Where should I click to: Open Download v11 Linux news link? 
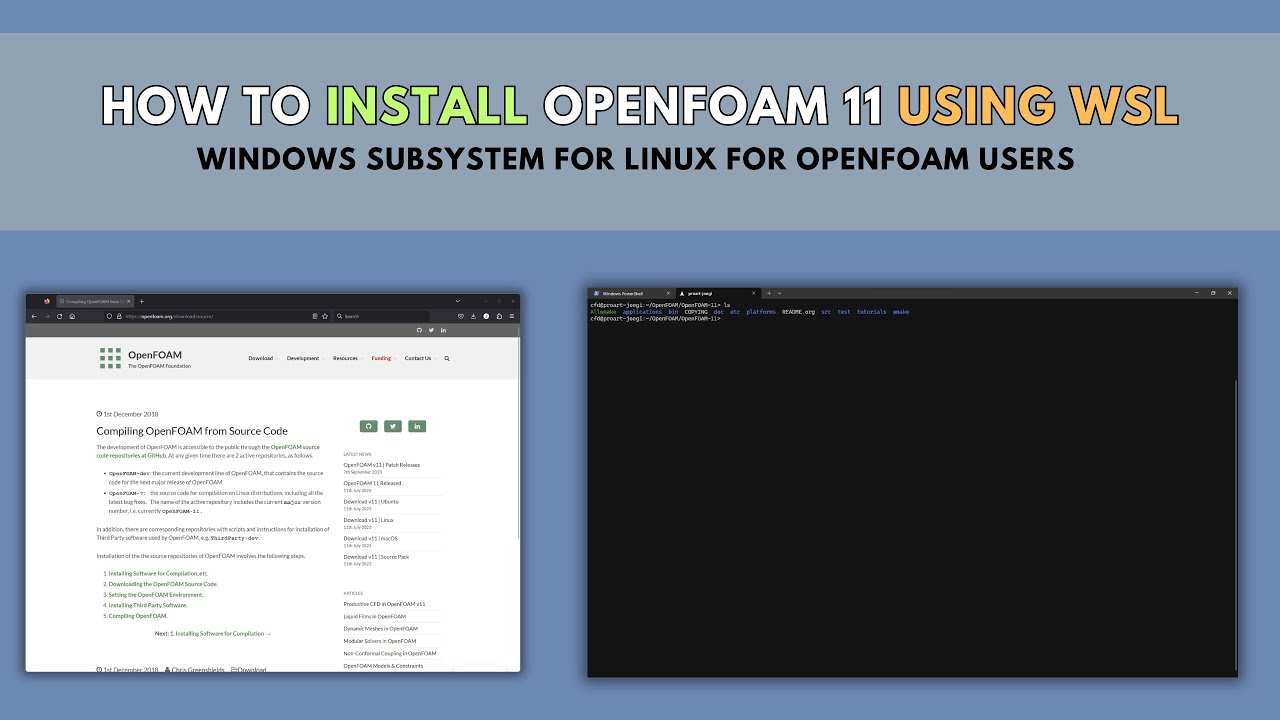point(369,520)
